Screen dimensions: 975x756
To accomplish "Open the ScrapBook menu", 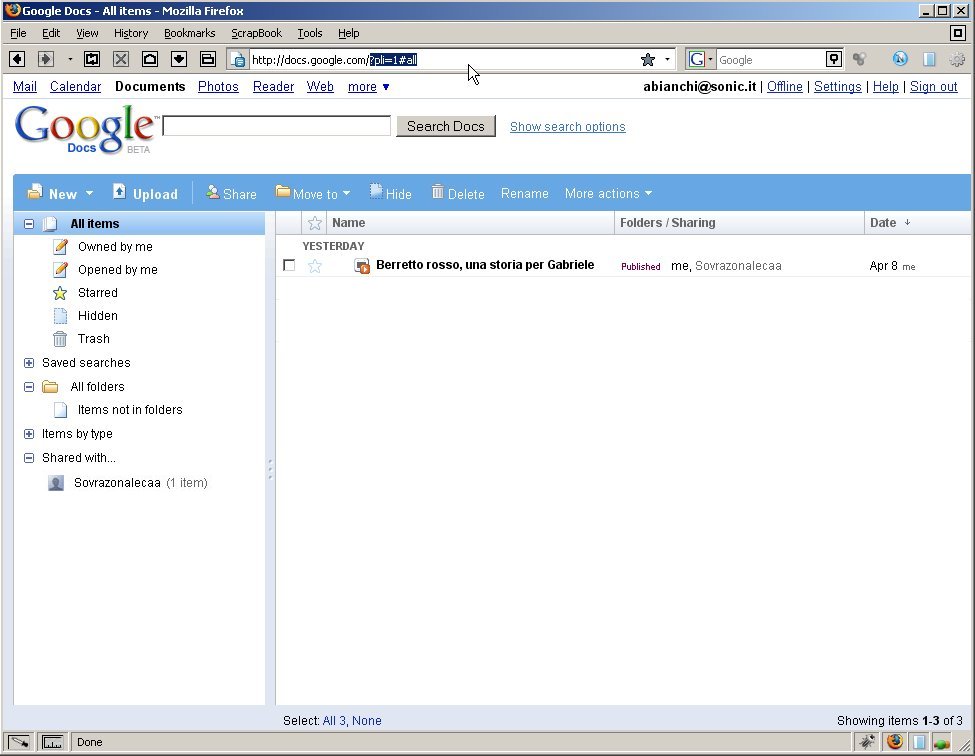I will point(256,33).
